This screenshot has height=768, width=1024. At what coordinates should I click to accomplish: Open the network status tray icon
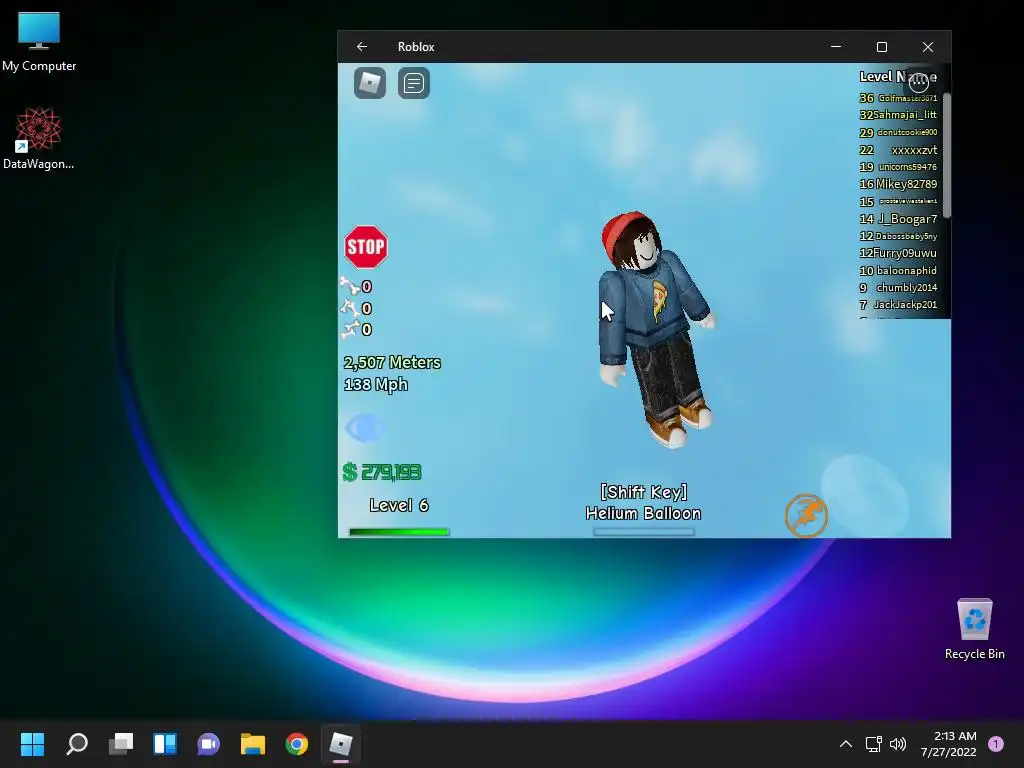point(873,744)
